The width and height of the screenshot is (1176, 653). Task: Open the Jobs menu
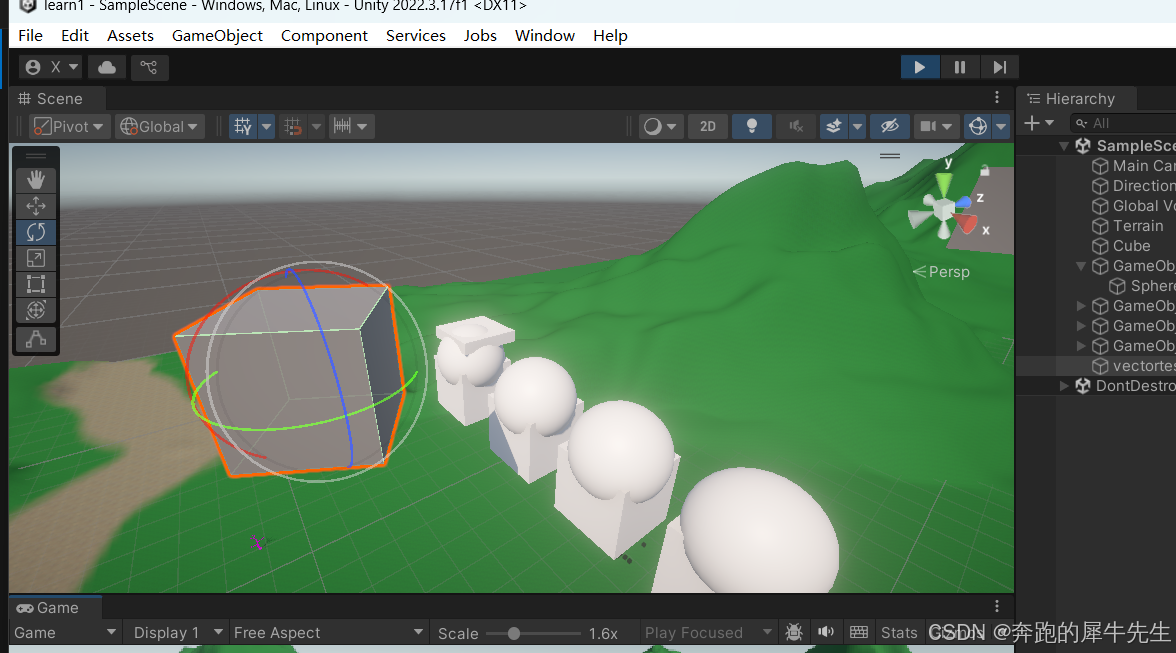[x=480, y=35]
